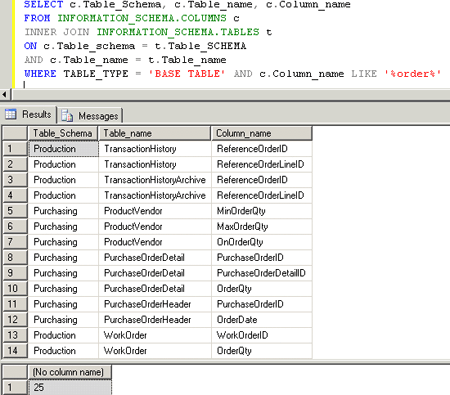Click the Table_name column header
Screen dimensions: 450x395
[x=154, y=133]
